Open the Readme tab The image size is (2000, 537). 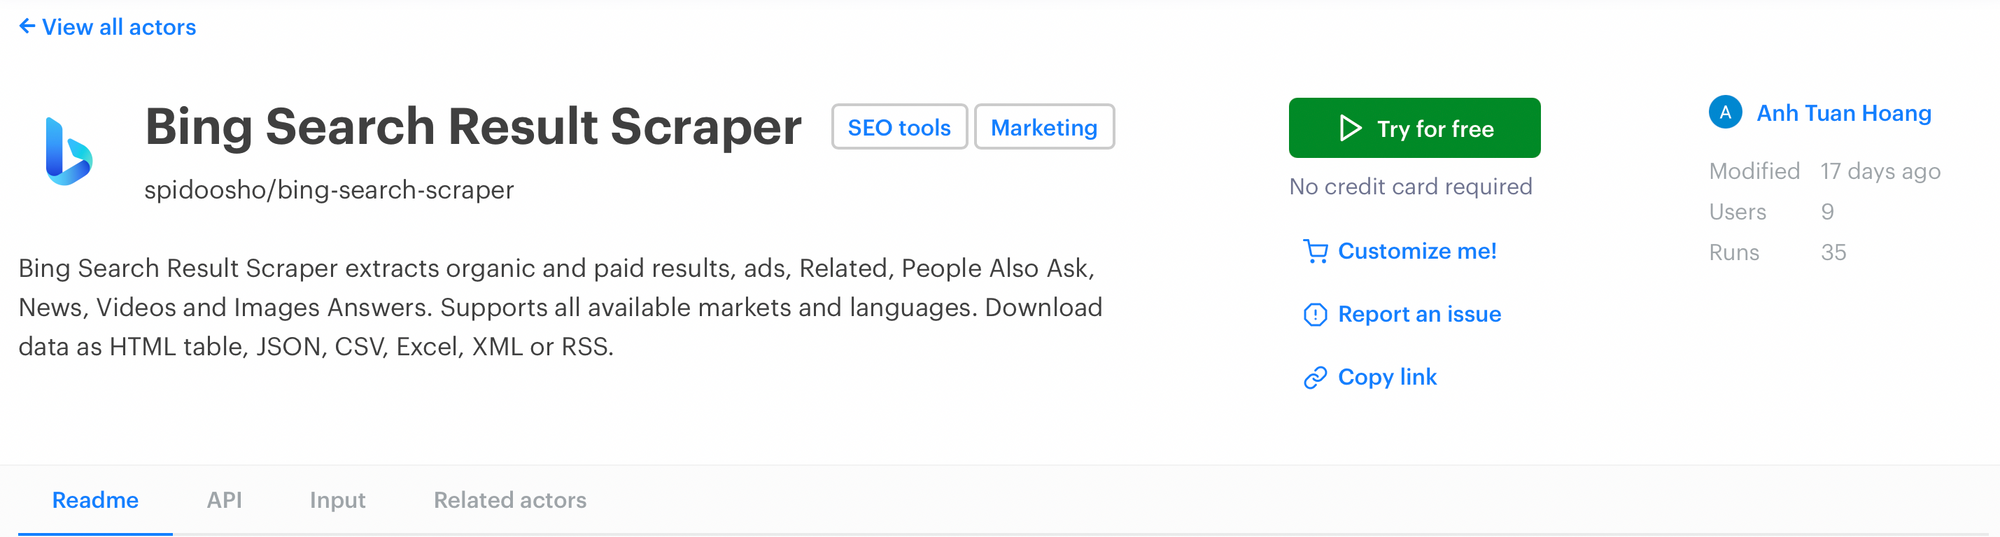[95, 500]
